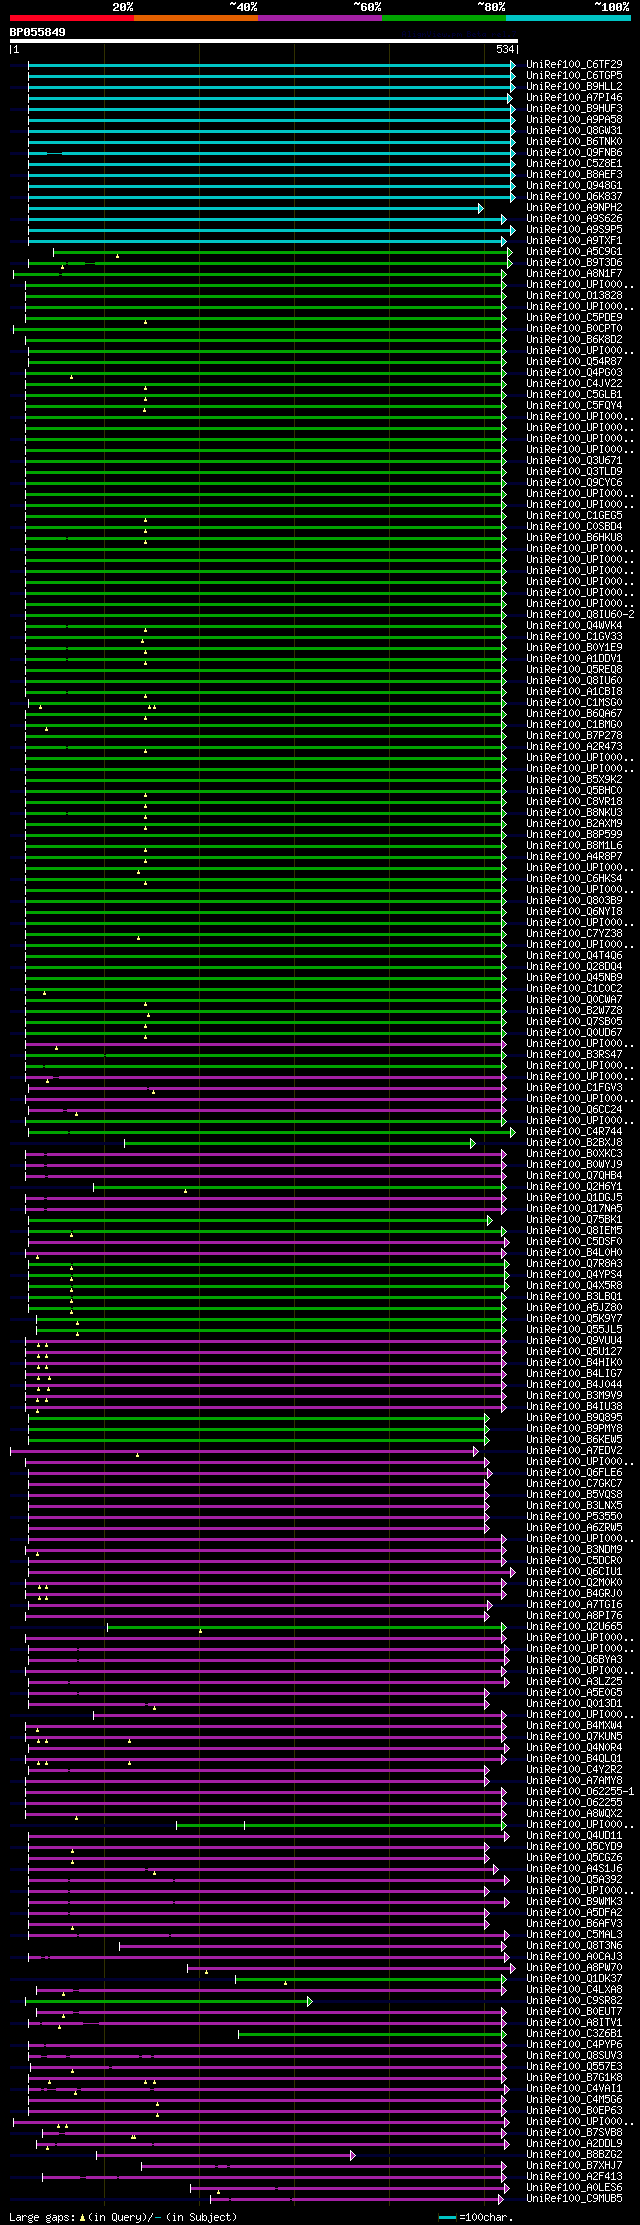Select subject UniRef100_P53550

[x=574, y=1517]
